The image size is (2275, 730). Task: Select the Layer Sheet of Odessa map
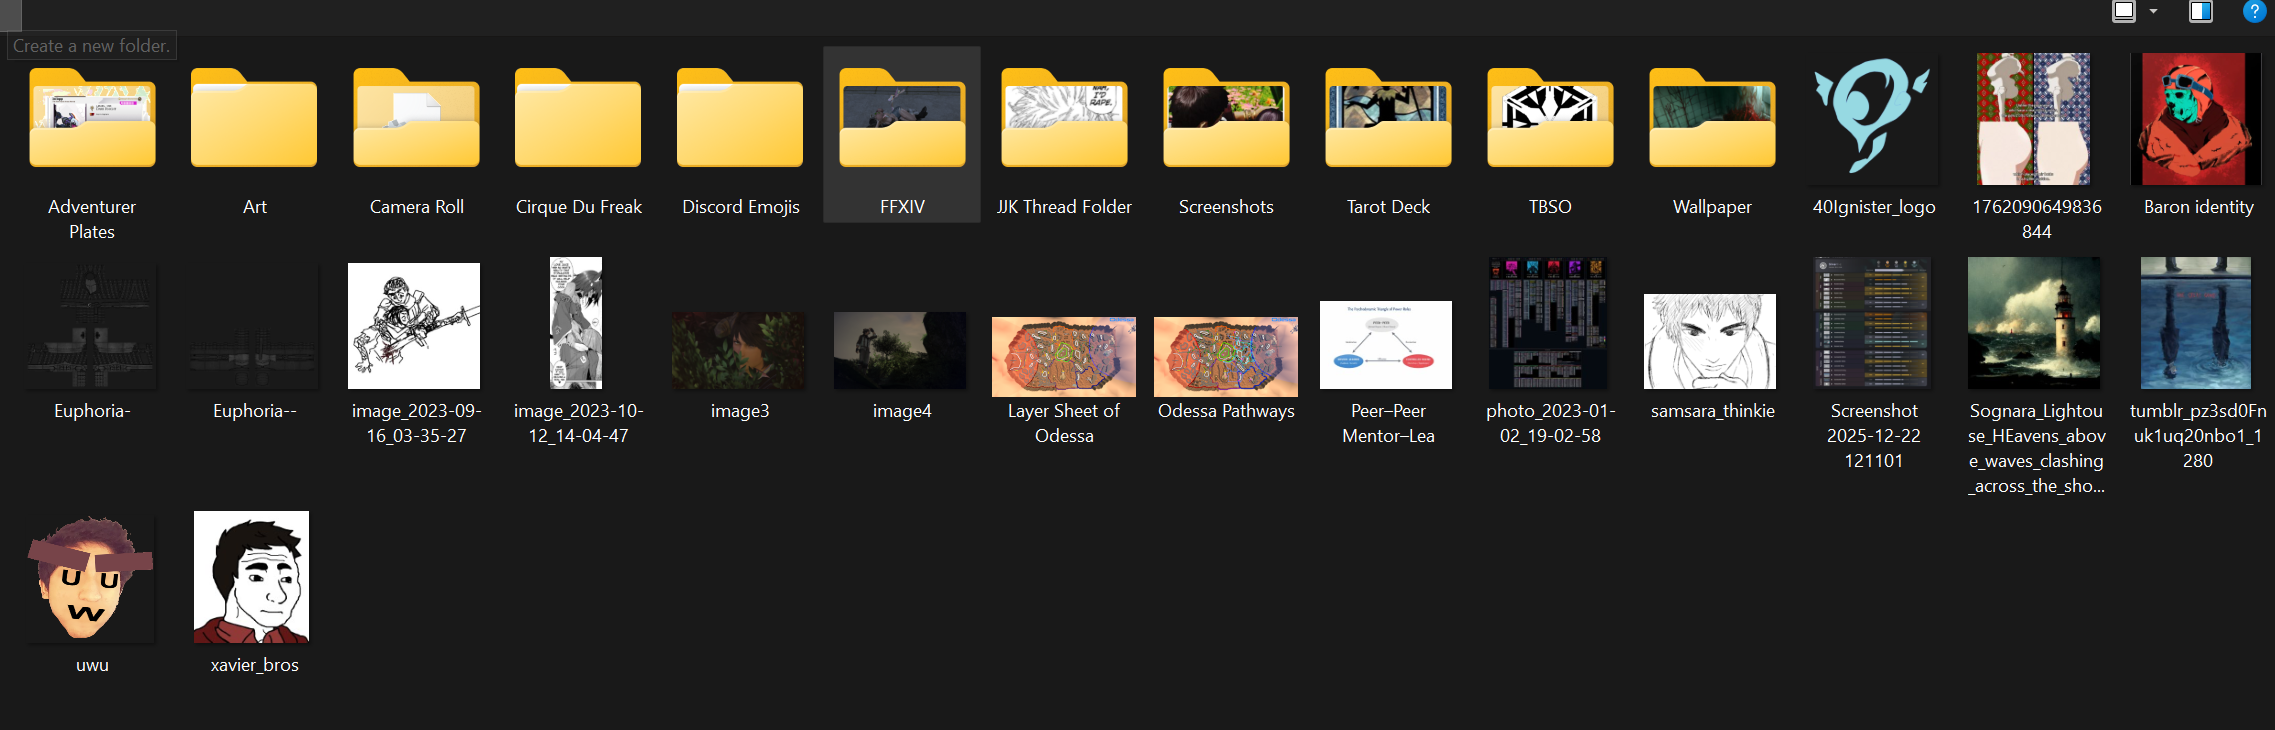click(x=1064, y=357)
